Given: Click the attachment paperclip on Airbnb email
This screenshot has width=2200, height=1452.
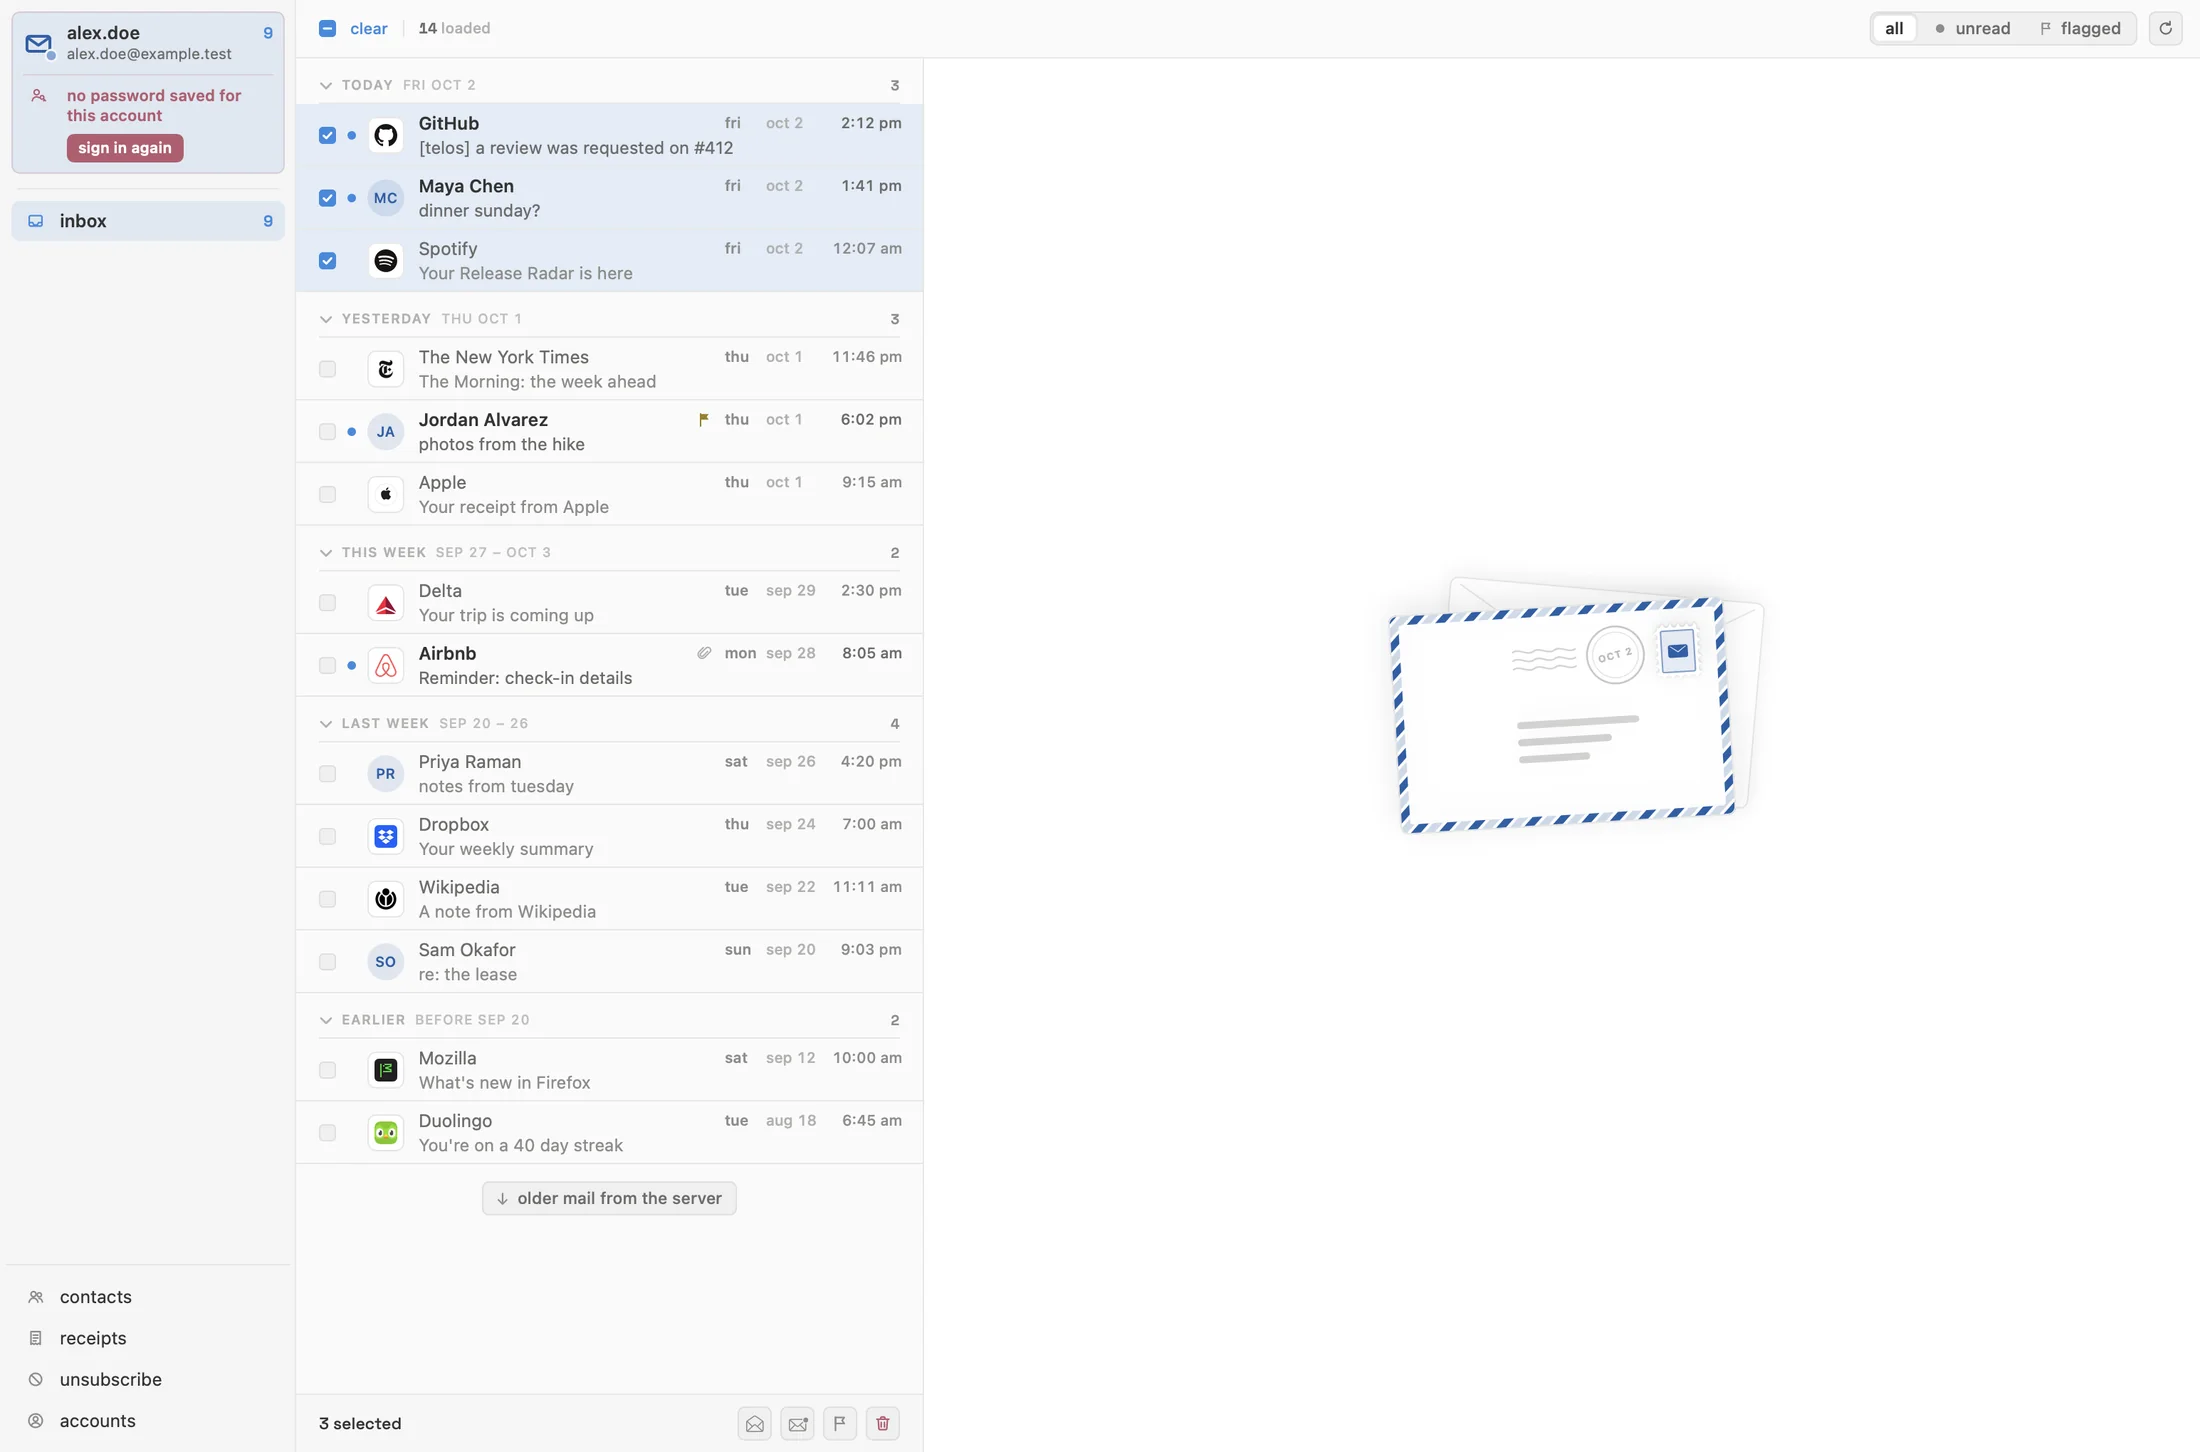Looking at the screenshot, I should (704, 653).
